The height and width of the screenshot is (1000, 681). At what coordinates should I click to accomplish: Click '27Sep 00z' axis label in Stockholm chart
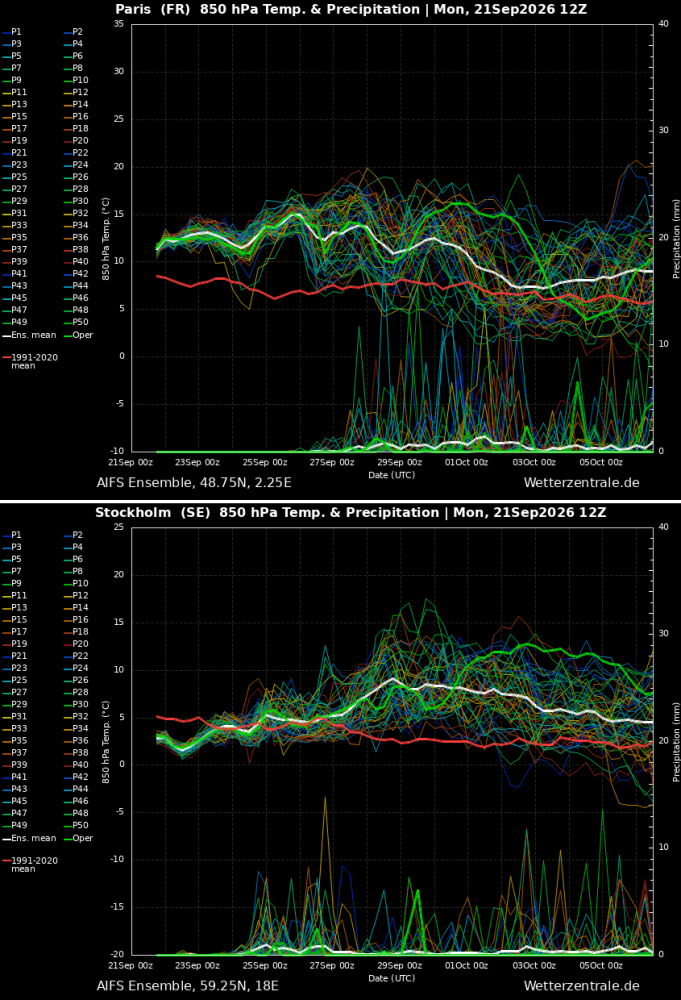pyautogui.click(x=332, y=966)
